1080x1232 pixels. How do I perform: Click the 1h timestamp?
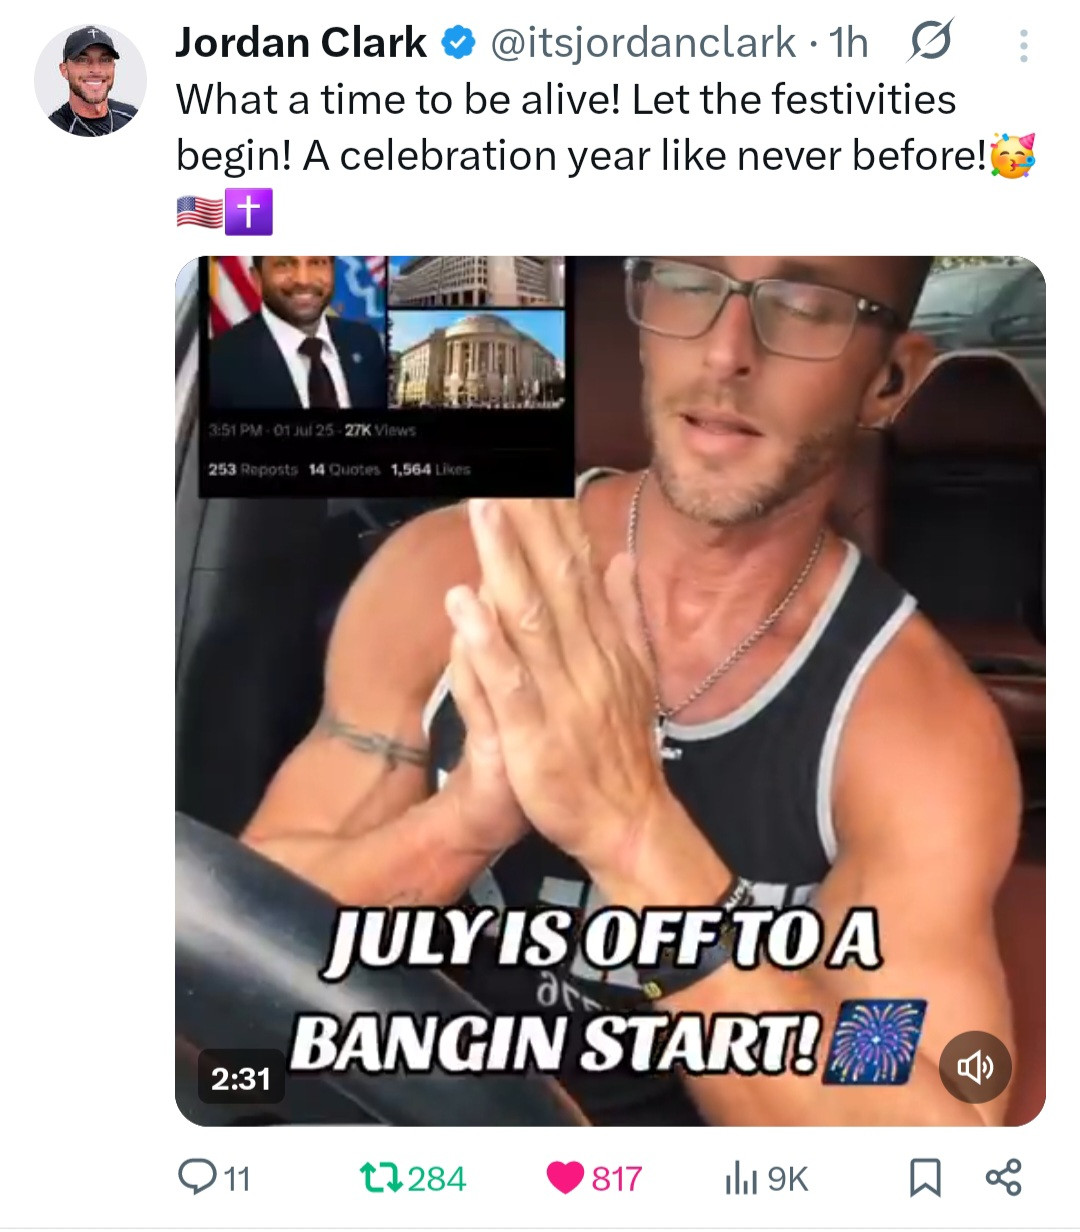(848, 43)
